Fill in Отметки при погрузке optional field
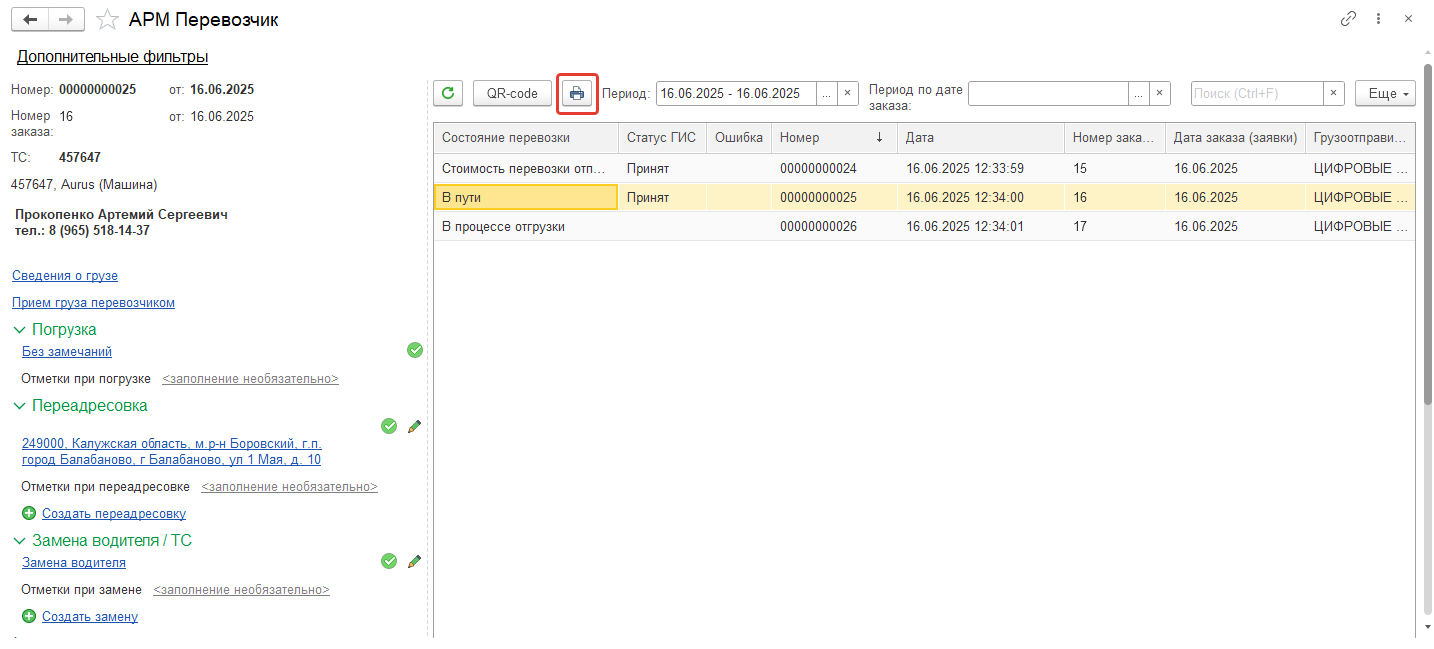 [250, 379]
